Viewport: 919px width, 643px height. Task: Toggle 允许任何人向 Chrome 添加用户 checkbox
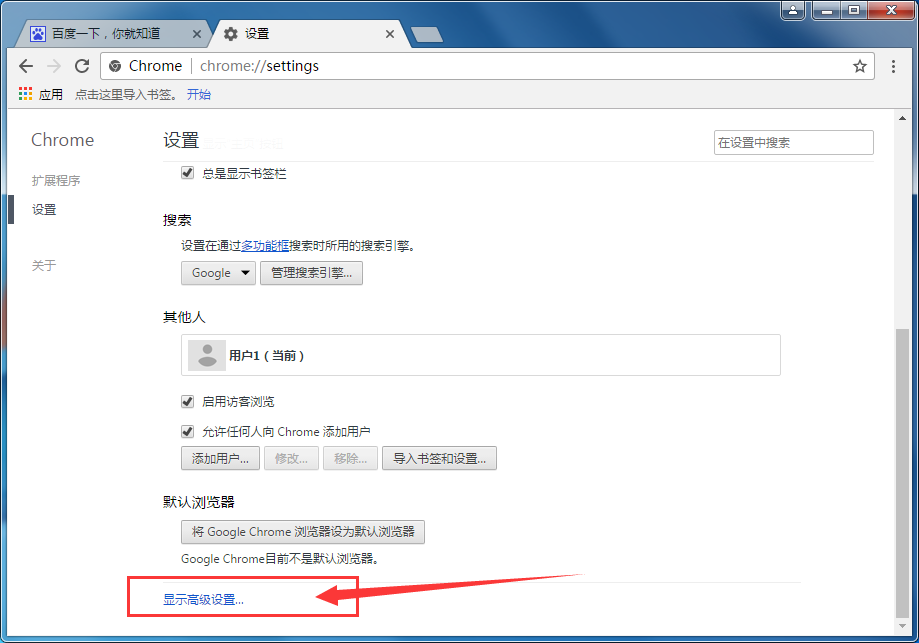coord(188,432)
